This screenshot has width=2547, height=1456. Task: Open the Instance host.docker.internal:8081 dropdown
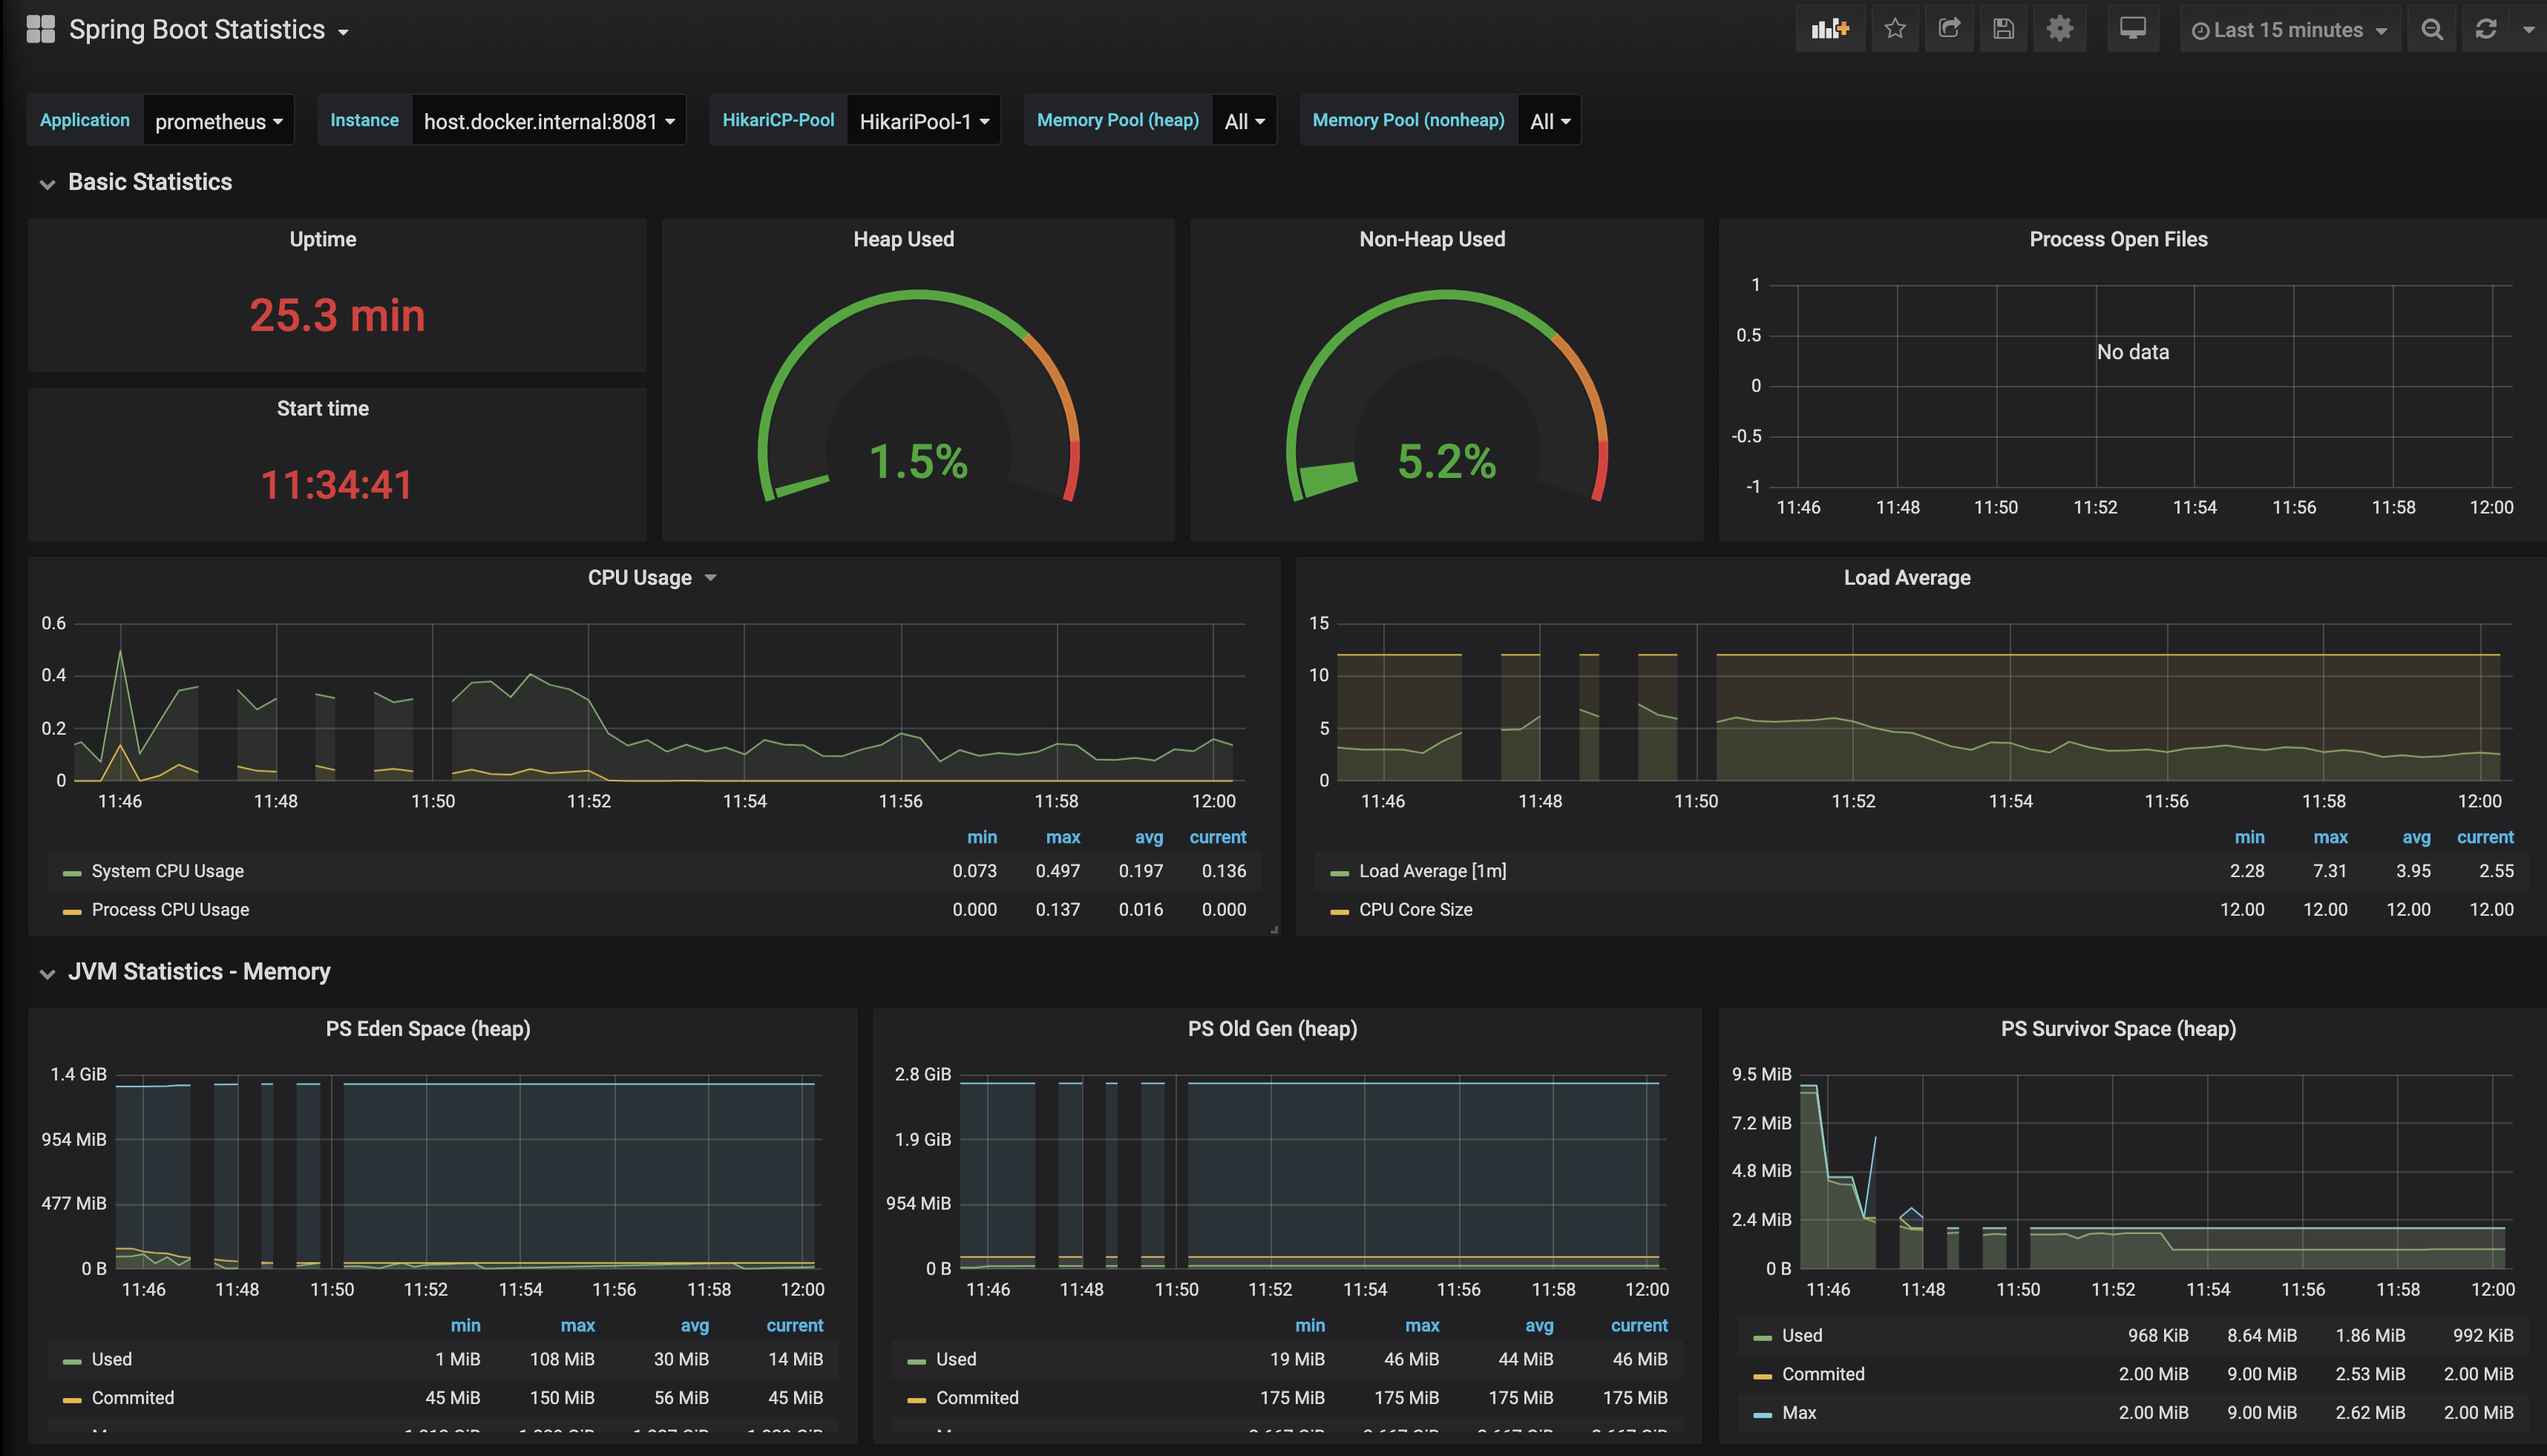[x=548, y=120]
